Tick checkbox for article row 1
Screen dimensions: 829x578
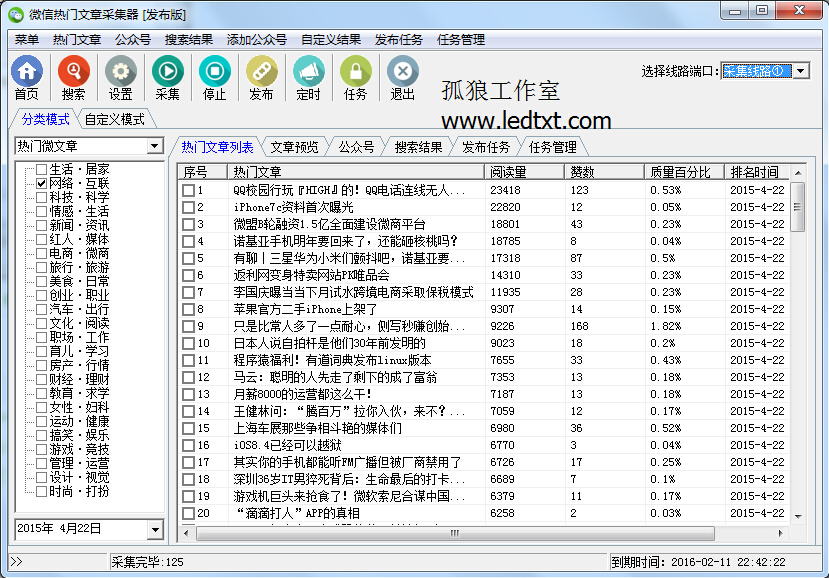click(x=188, y=190)
